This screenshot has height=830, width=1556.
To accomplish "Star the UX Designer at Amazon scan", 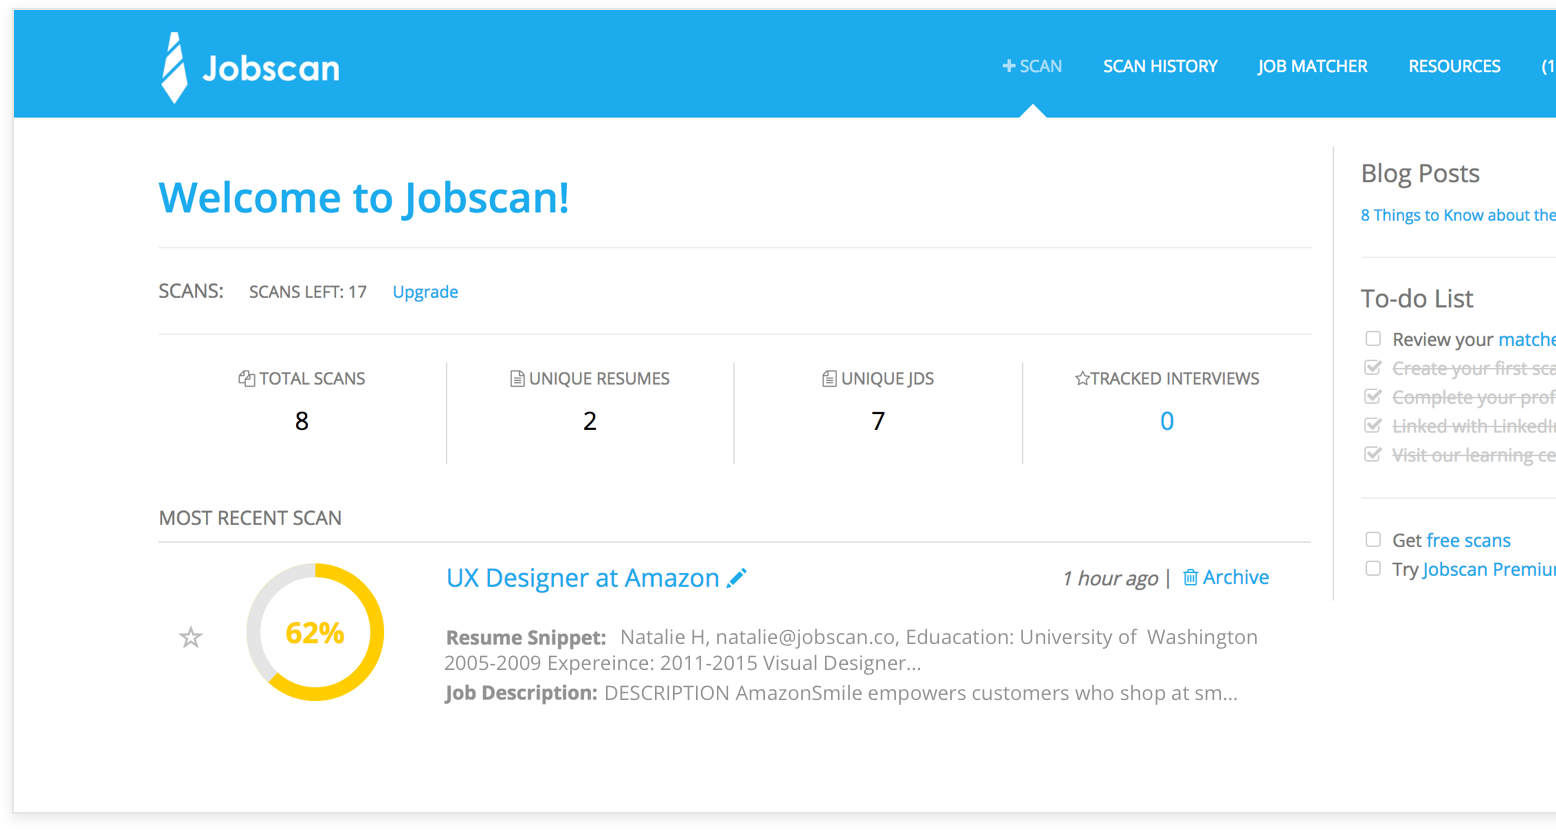I will coord(191,637).
